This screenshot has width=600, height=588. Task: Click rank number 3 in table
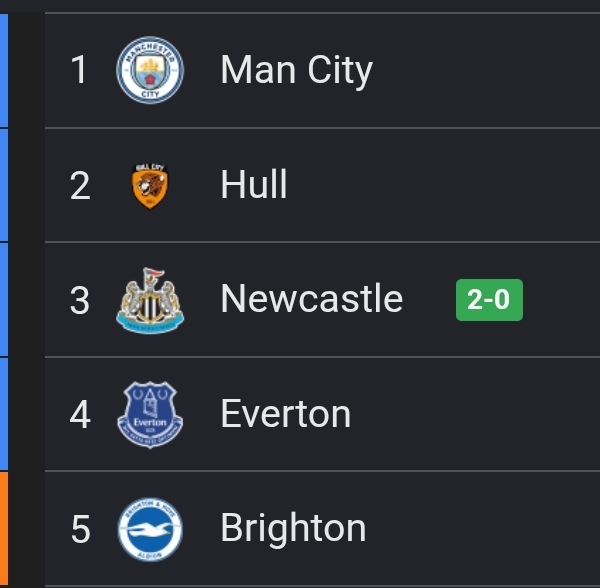pyautogui.click(x=80, y=300)
